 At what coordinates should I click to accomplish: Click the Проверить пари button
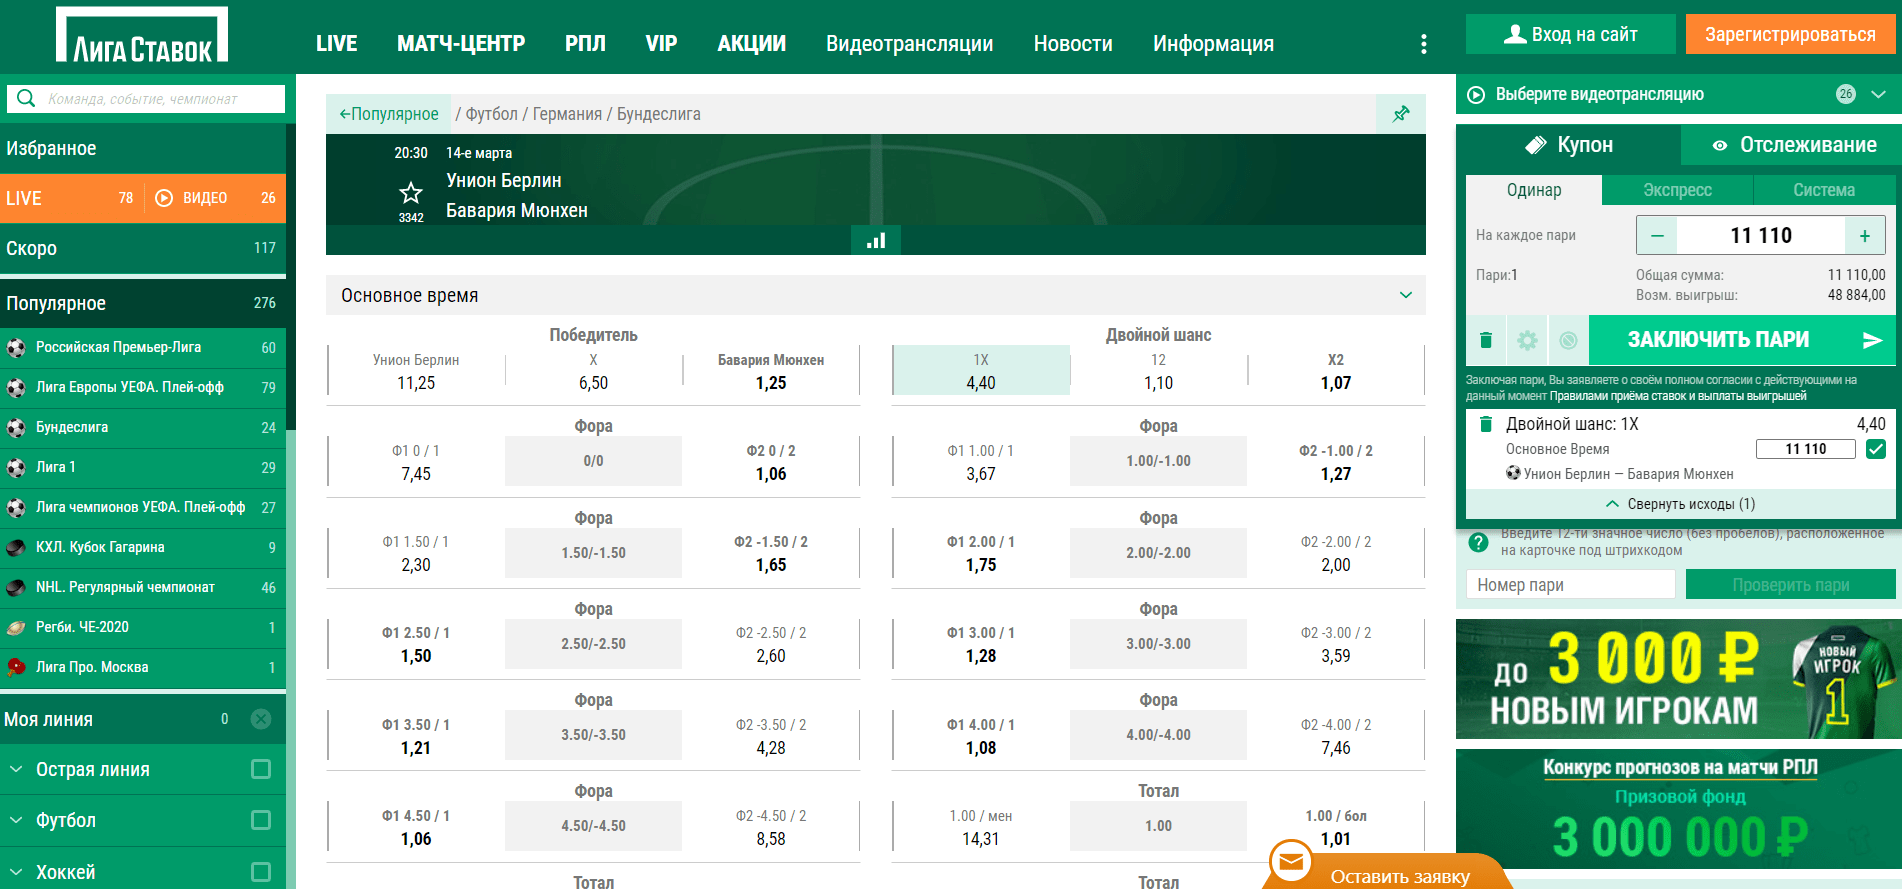pyautogui.click(x=1790, y=585)
